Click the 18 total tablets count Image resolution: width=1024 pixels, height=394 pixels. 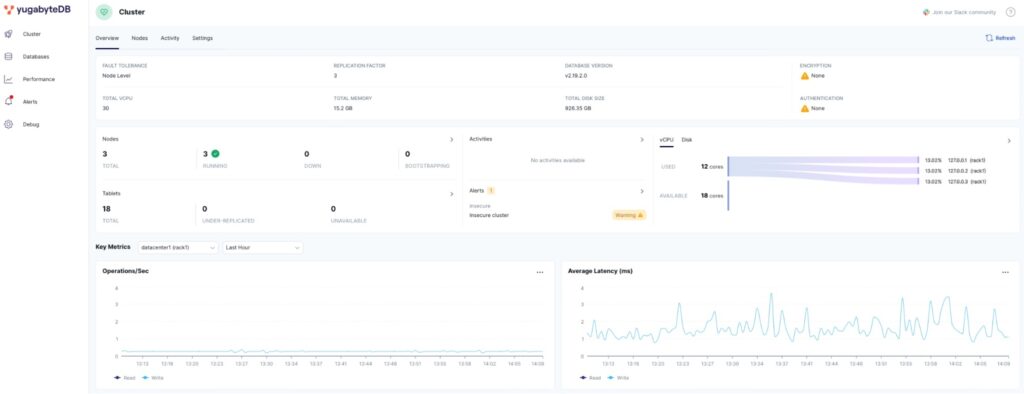(106, 209)
